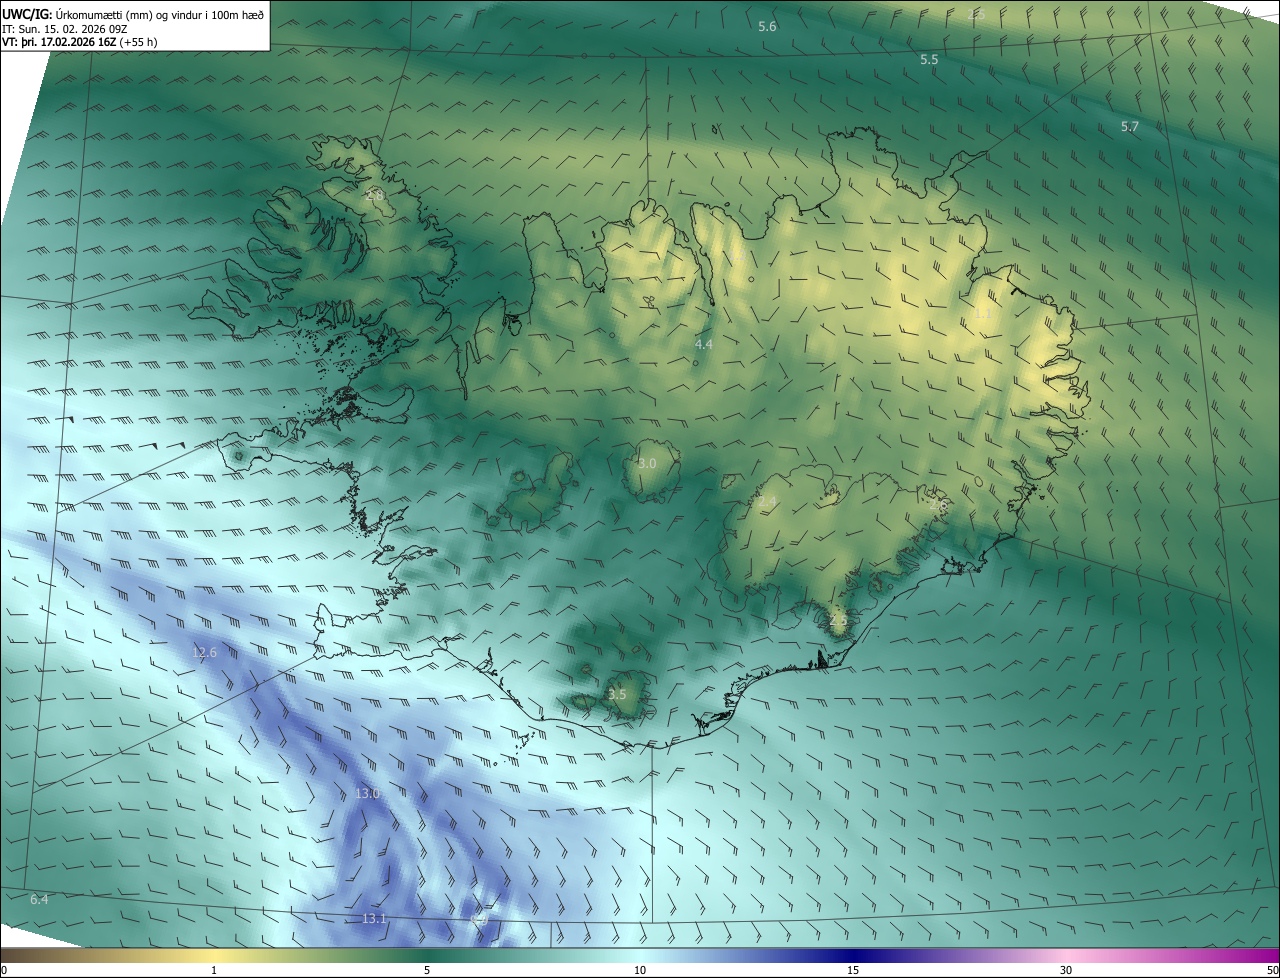
Task: Click the '0' tick on the color scale
Action: (4, 970)
